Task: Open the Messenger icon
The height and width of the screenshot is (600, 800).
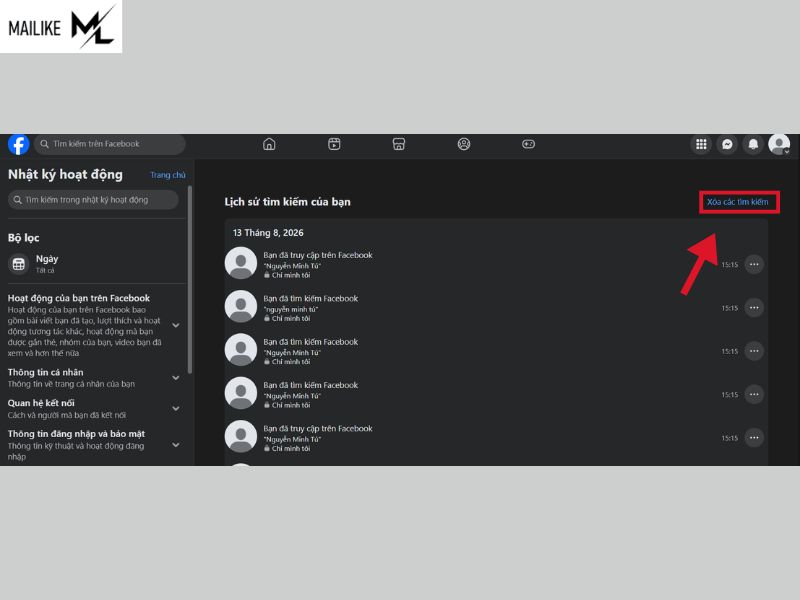Action: coord(727,144)
